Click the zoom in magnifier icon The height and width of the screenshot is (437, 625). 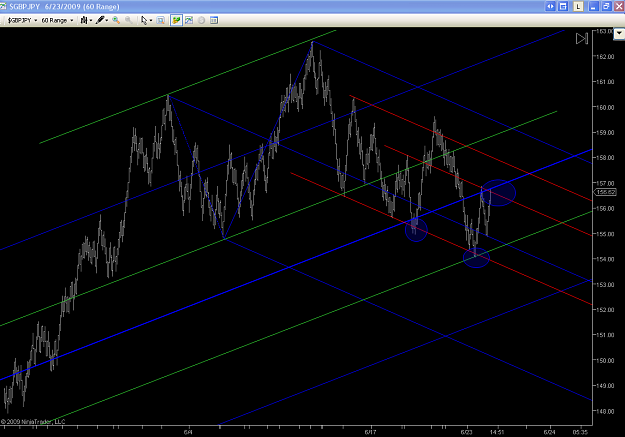click(x=116, y=20)
